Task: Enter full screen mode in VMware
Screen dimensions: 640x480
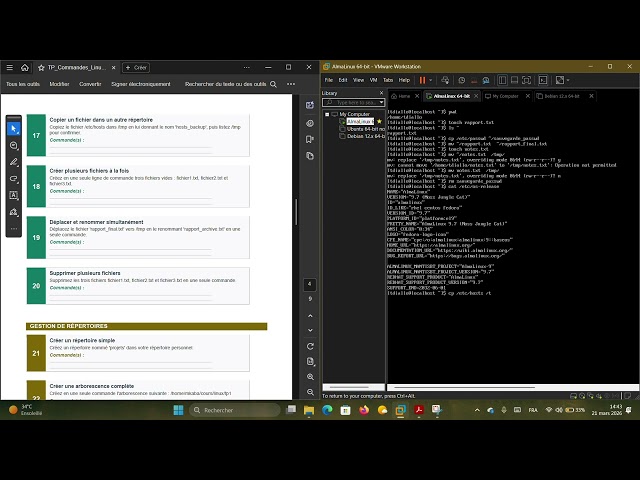Action: [x=527, y=80]
